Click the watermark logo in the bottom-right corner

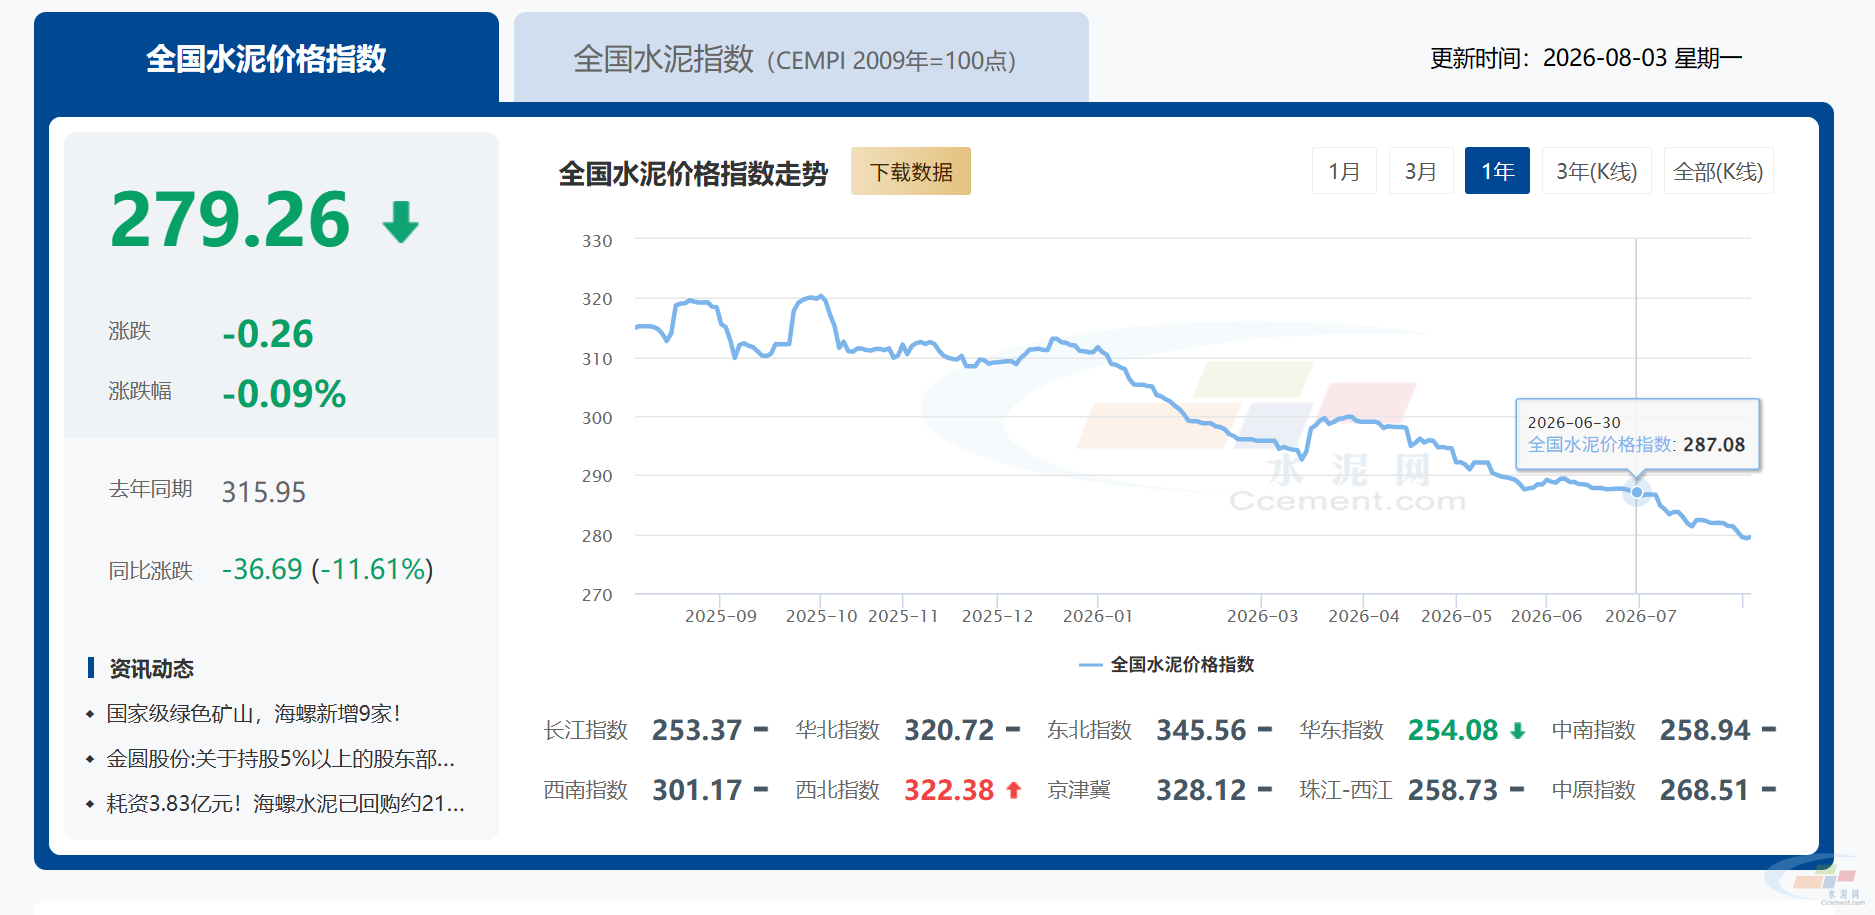coord(1817,880)
